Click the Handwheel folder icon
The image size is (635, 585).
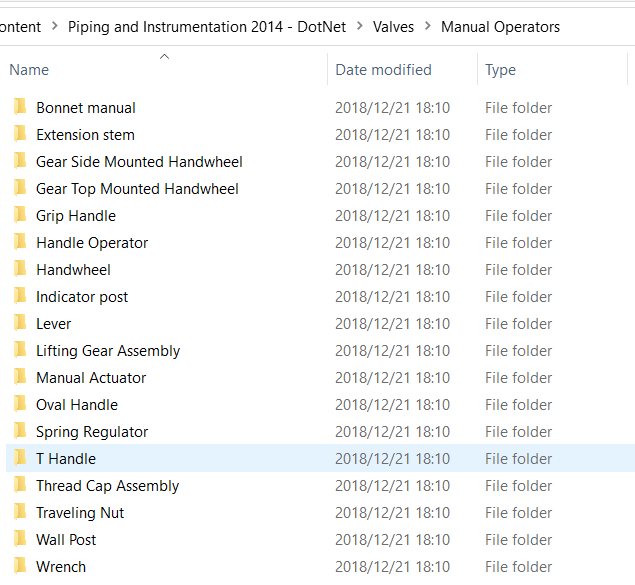point(20,269)
